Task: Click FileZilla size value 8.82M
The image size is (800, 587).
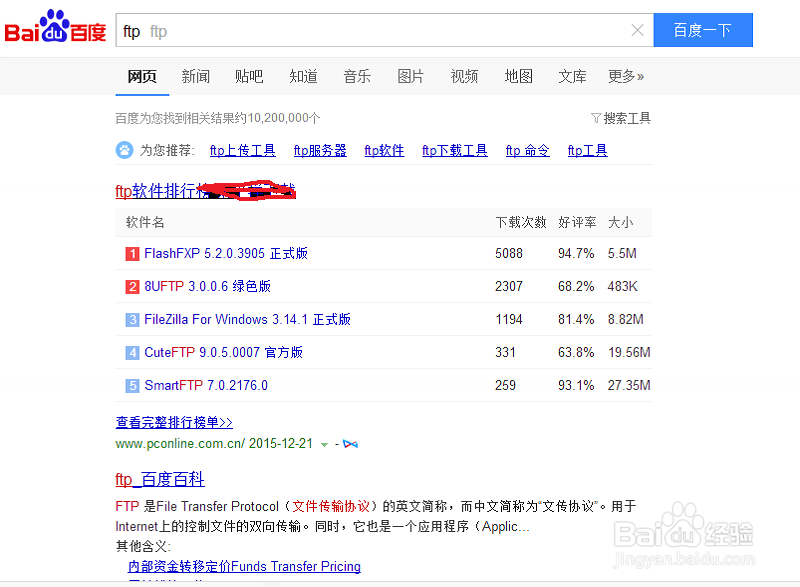Action: point(626,319)
